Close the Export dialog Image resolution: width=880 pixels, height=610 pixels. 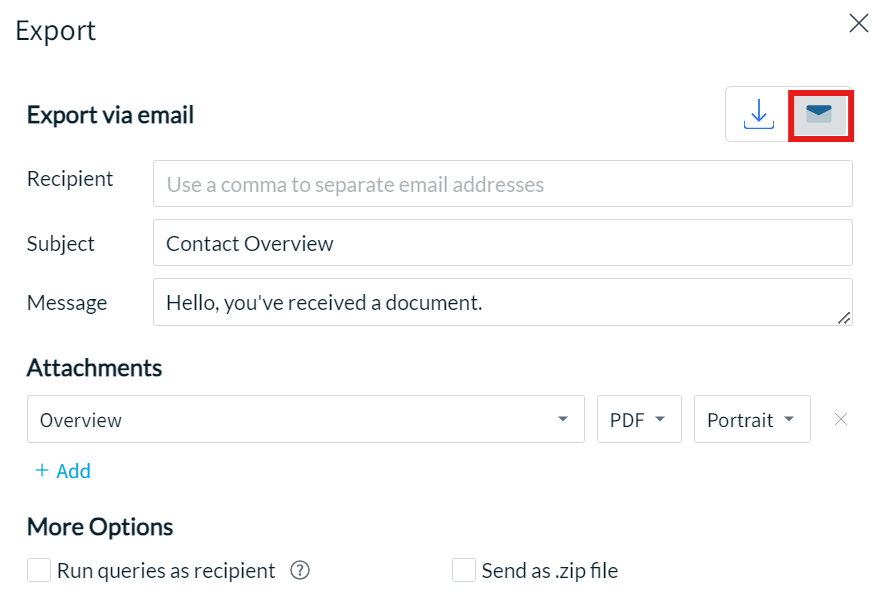coord(858,24)
